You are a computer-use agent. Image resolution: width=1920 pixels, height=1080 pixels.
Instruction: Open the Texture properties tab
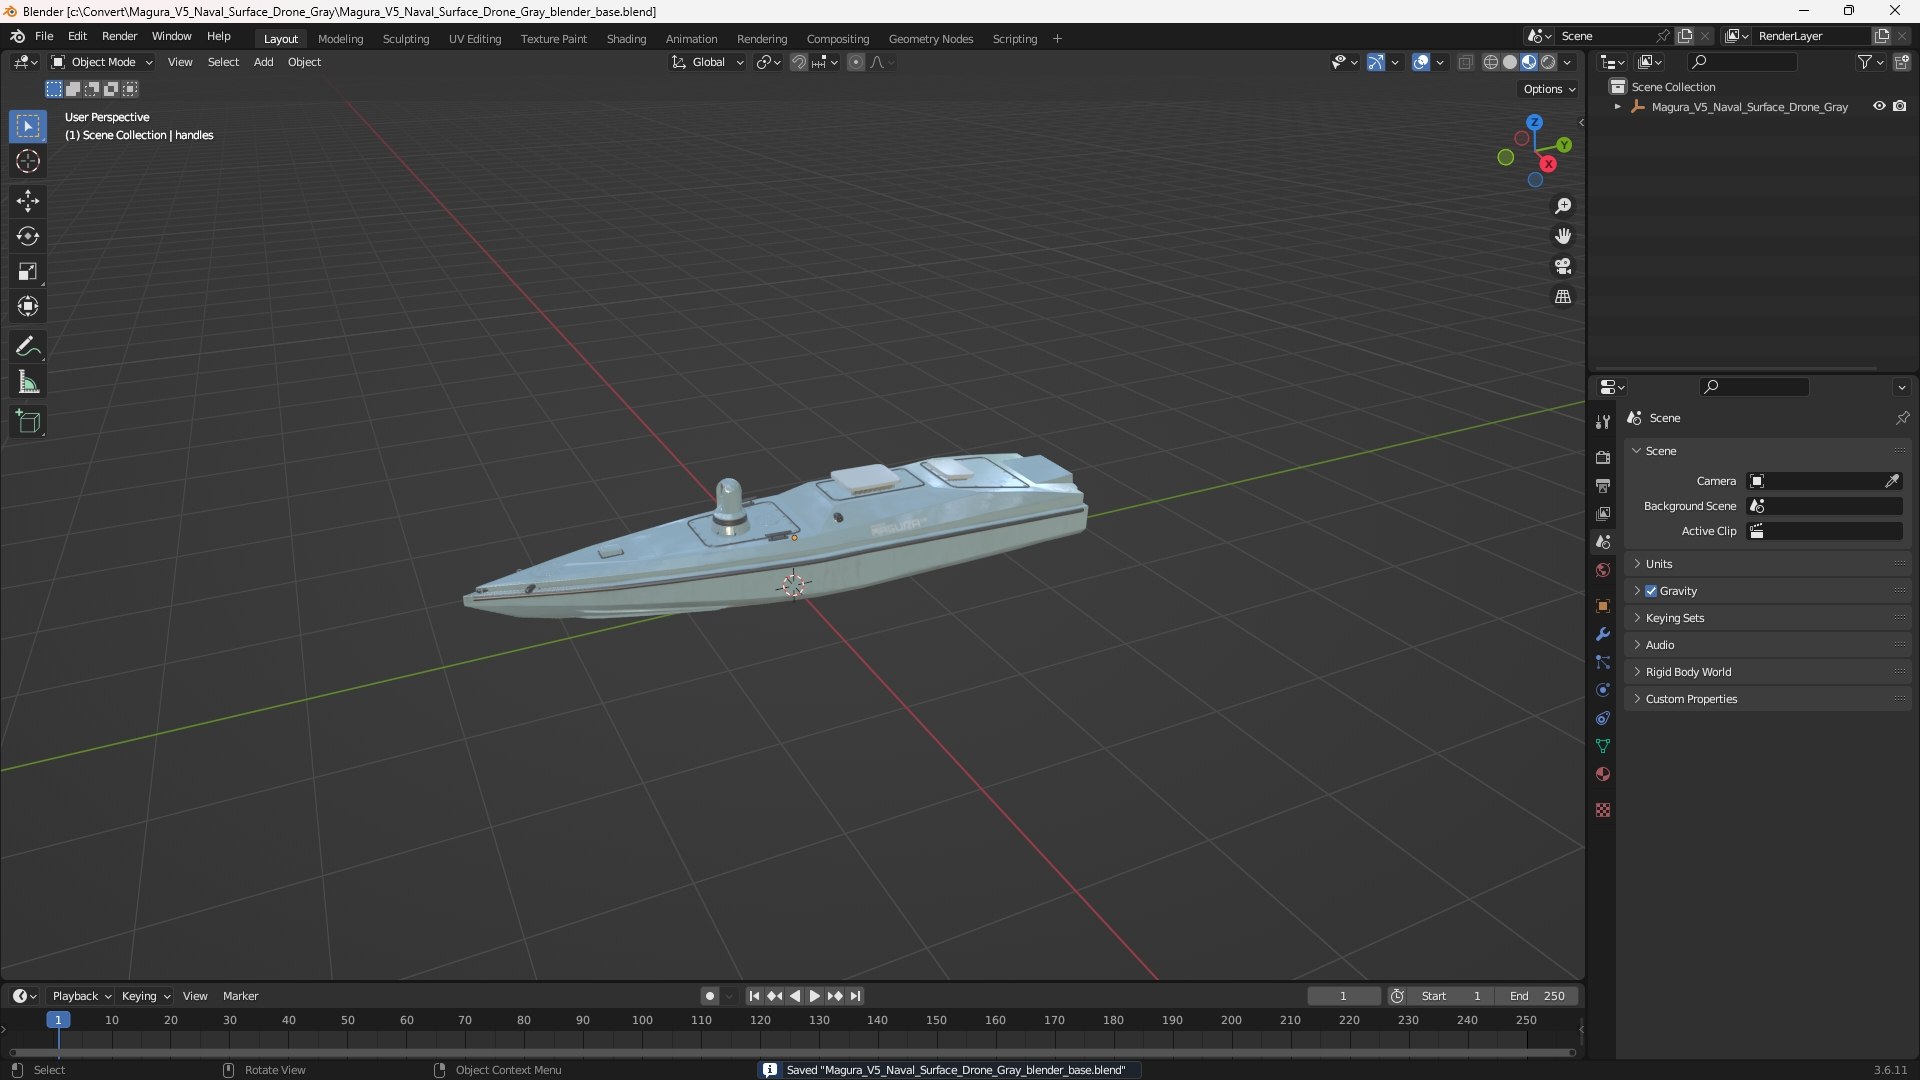point(1603,810)
